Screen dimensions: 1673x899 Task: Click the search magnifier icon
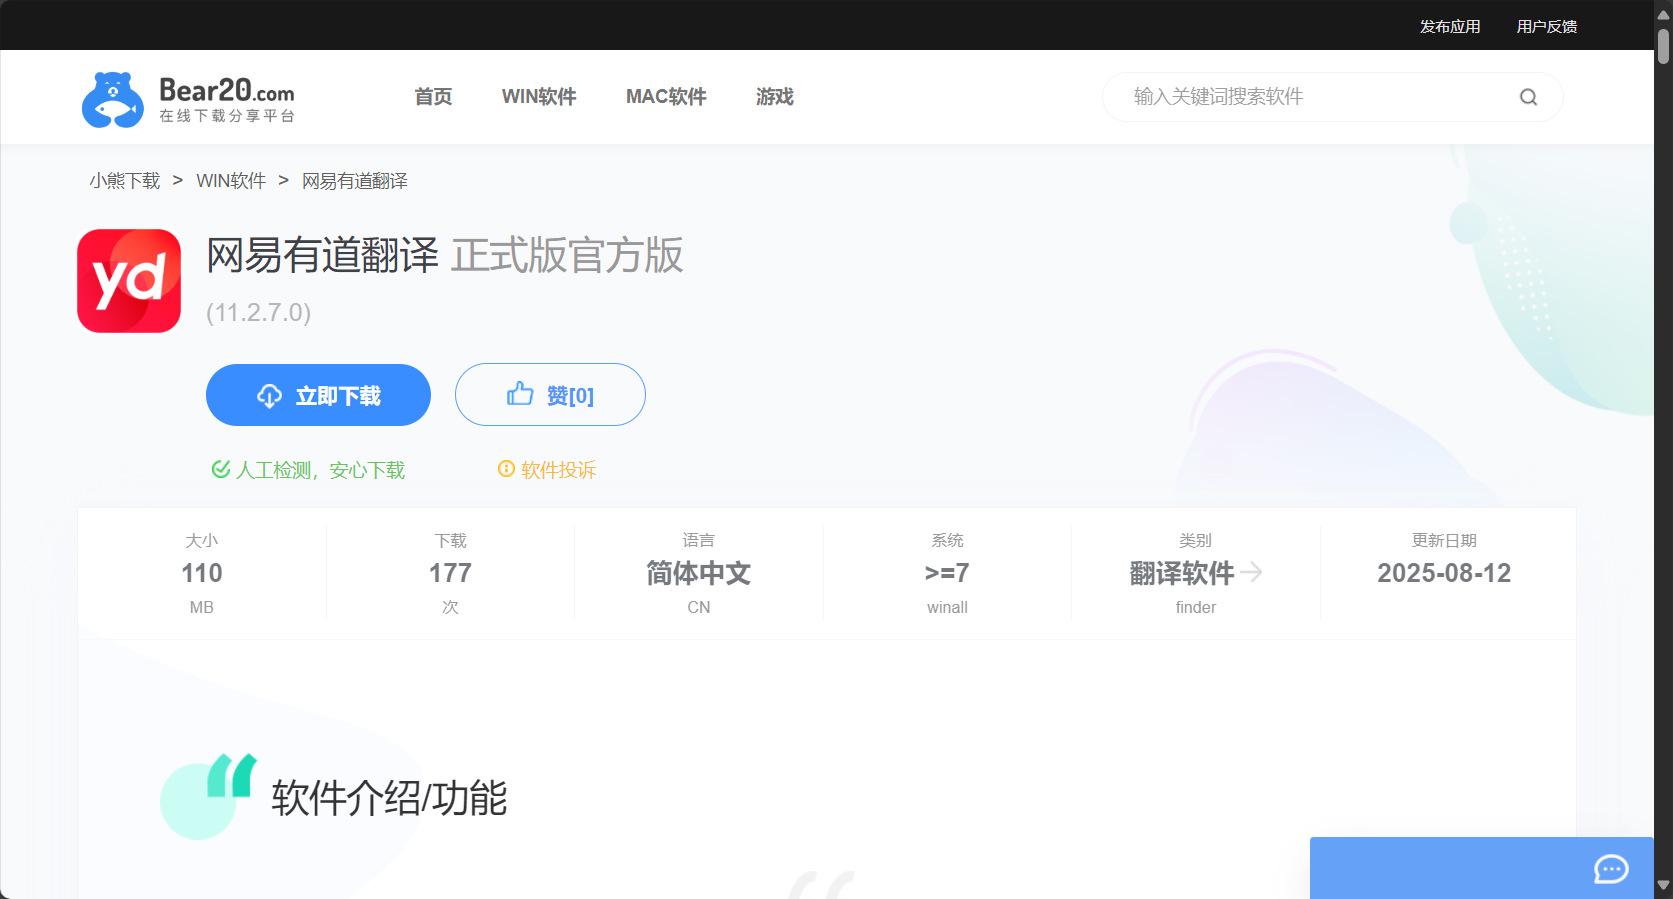click(1528, 97)
